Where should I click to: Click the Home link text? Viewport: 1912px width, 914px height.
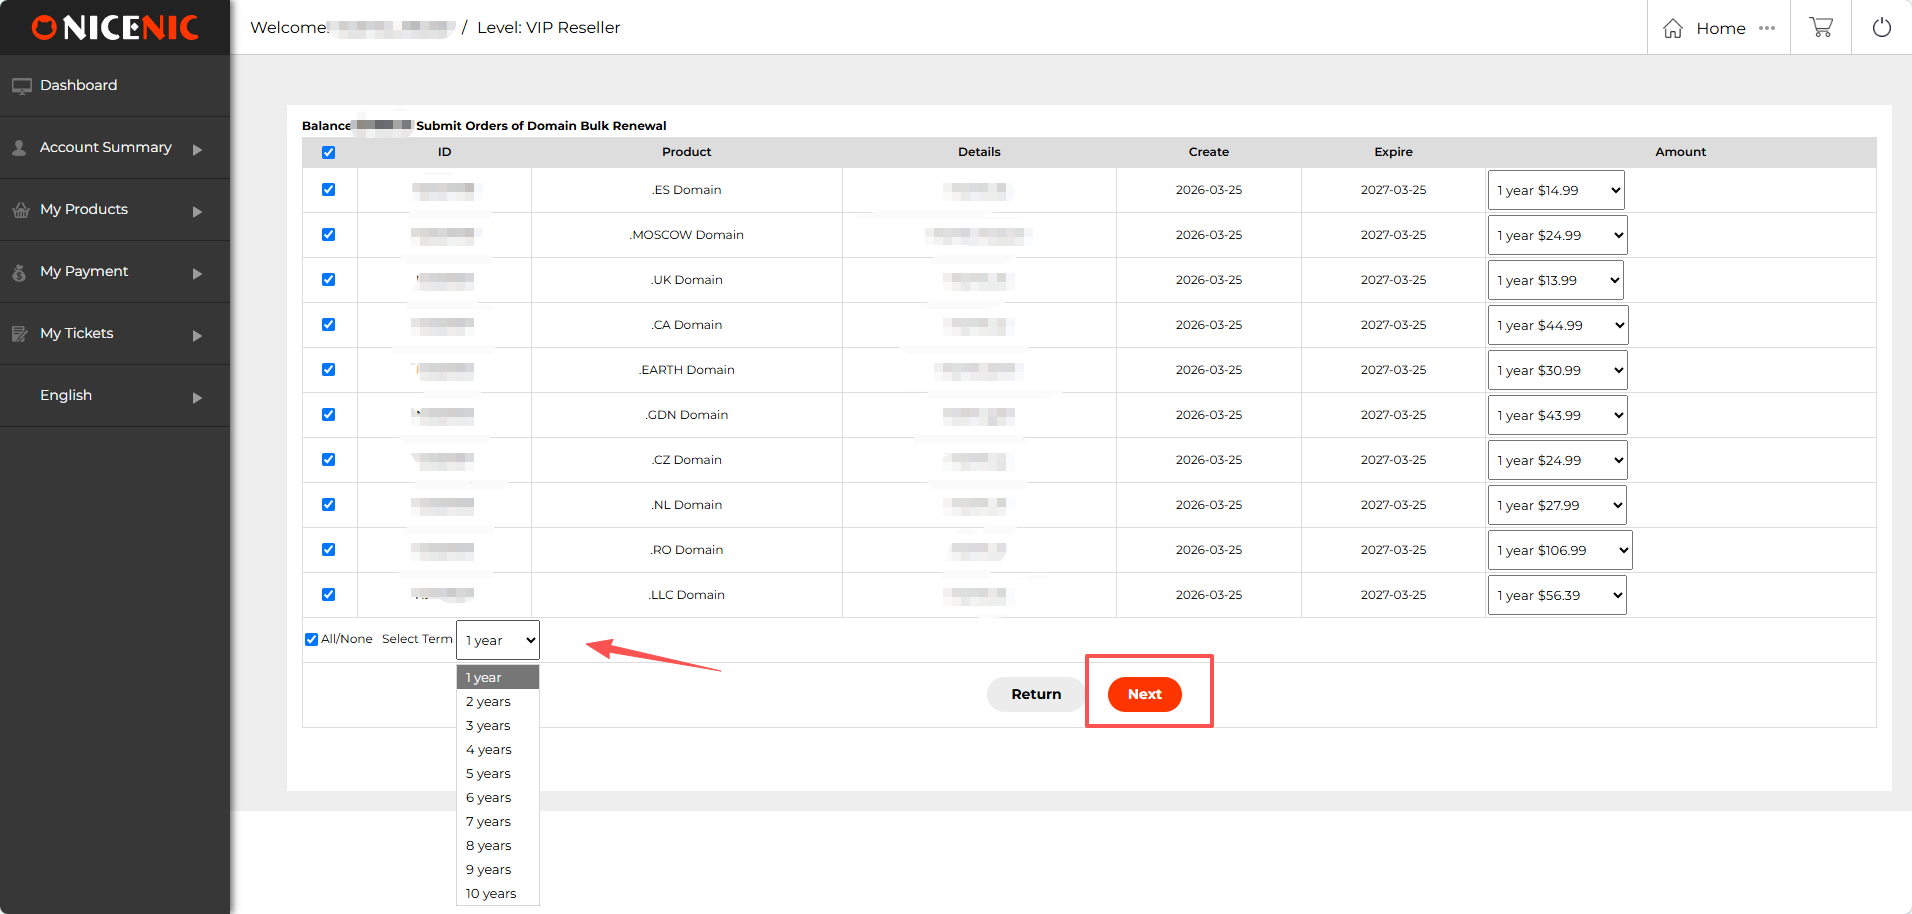(x=1721, y=29)
